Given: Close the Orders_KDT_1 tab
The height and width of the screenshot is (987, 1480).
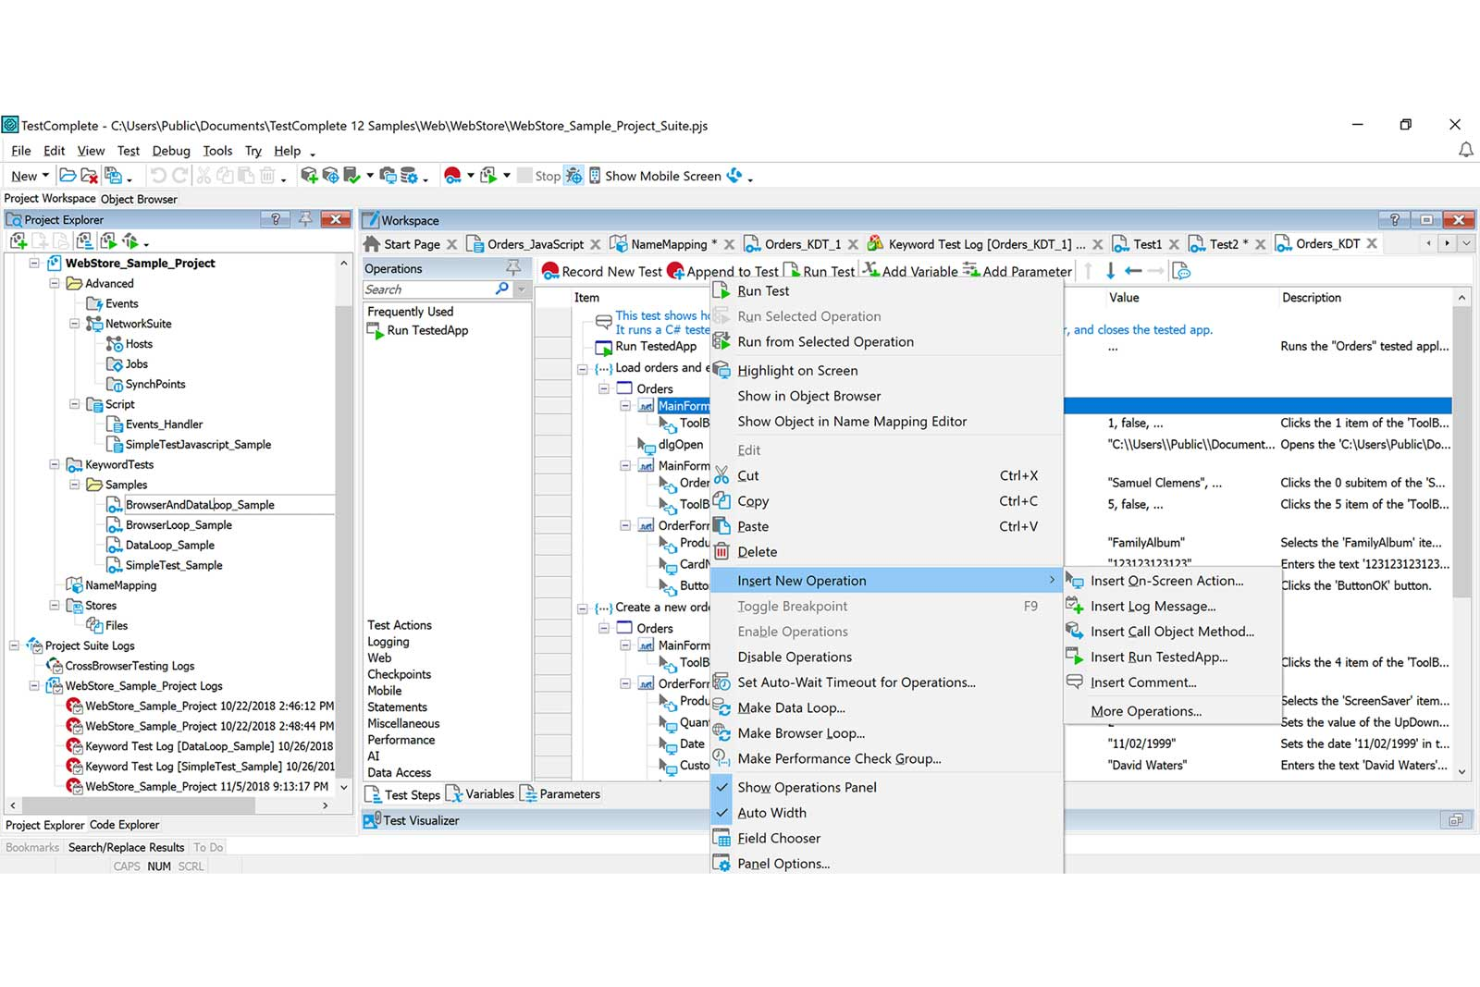Looking at the screenshot, I should point(853,244).
